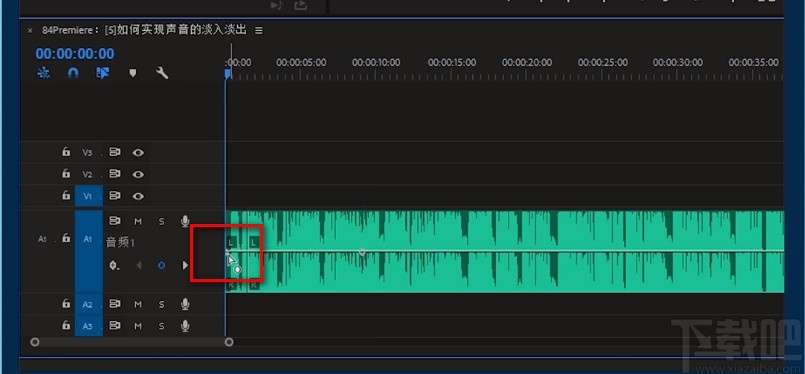Viewport: 805px width, 374px height.
Task: Go to next keyframe on A1
Action: pyautogui.click(x=185, y=266)
